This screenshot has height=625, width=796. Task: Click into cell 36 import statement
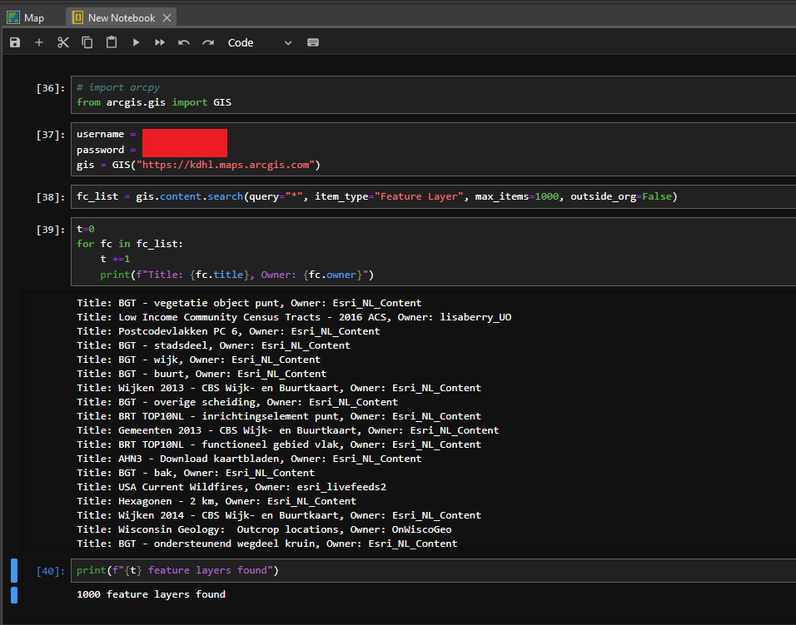tap(154, 102)
